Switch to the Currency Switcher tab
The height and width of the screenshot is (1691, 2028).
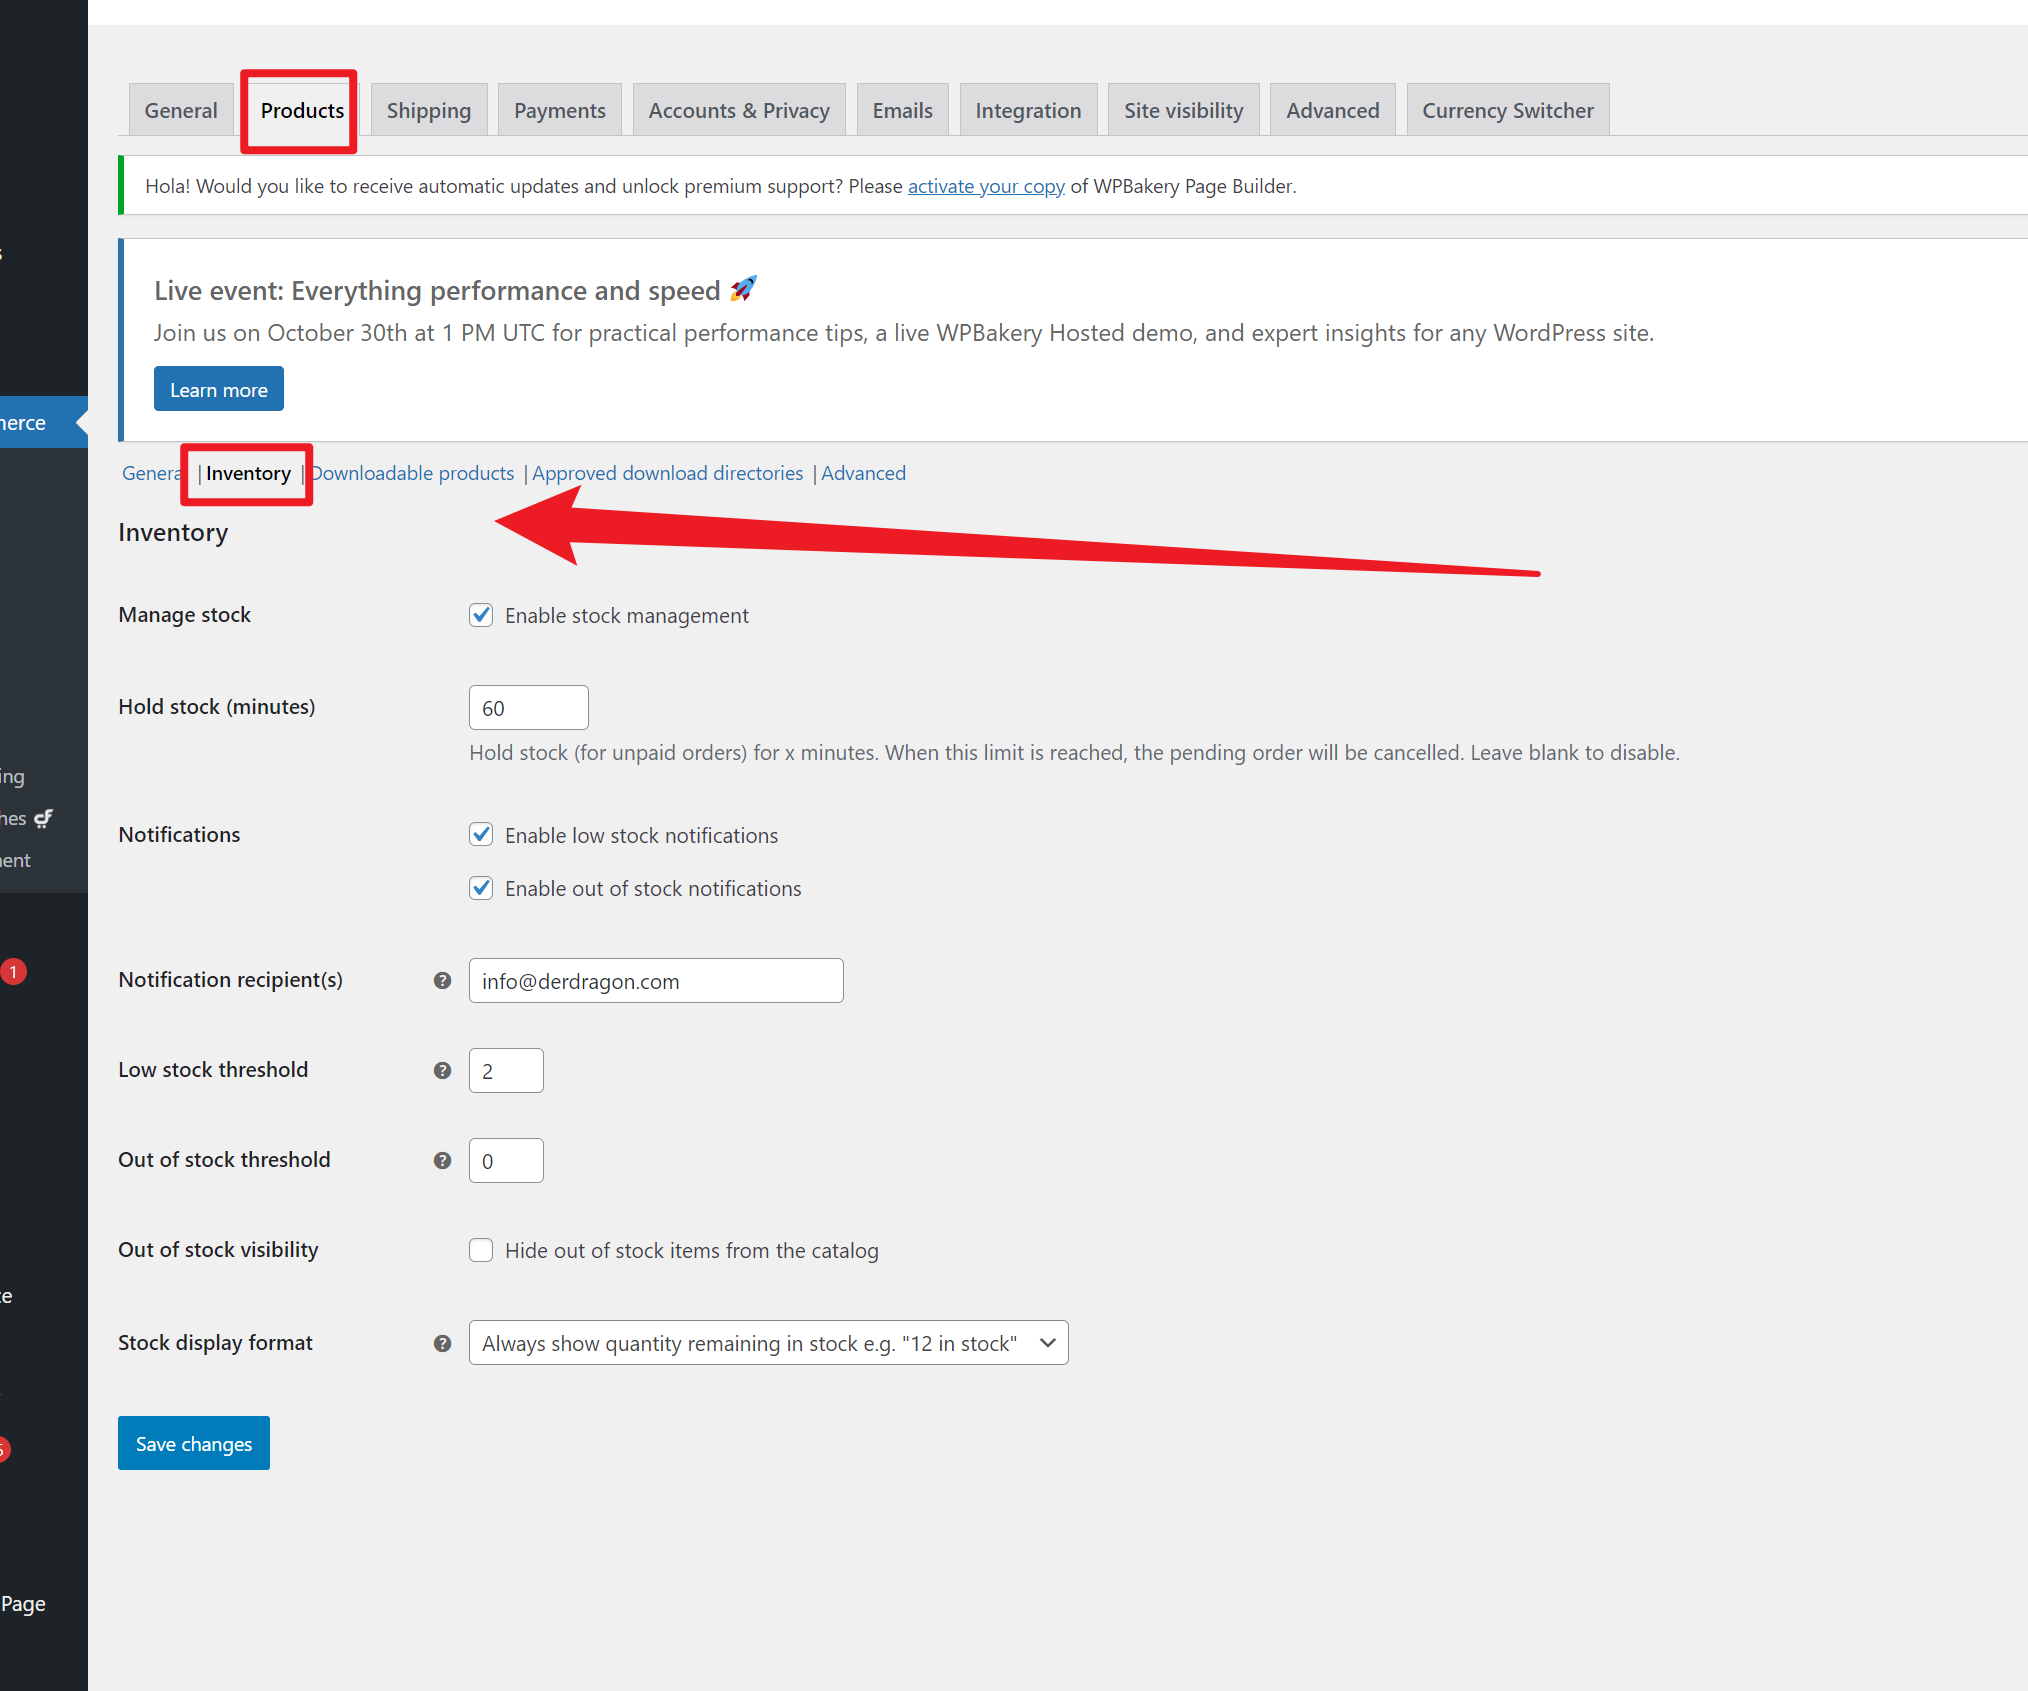click(x=1507, y=110)
